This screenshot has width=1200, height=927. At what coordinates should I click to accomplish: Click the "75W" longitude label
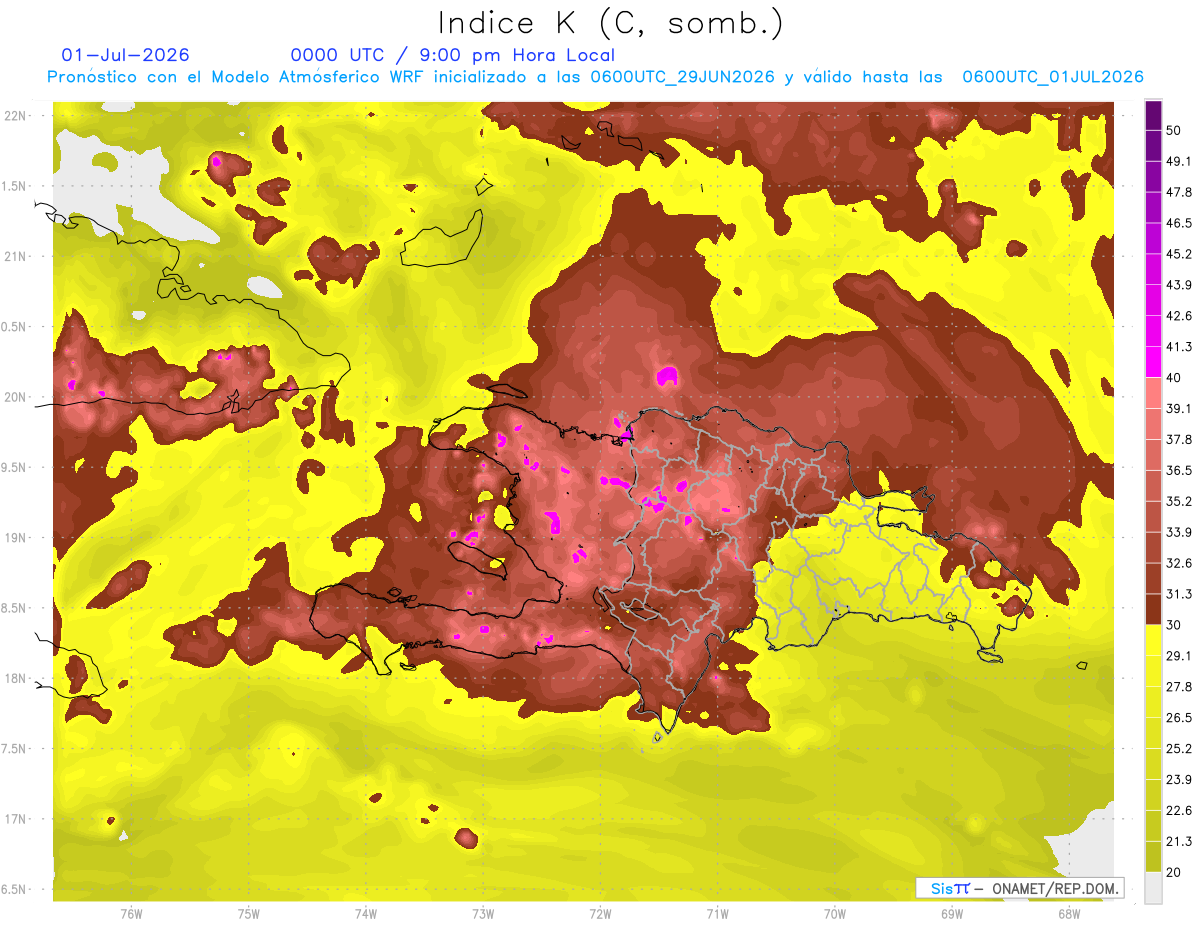[x=248, y=914]
